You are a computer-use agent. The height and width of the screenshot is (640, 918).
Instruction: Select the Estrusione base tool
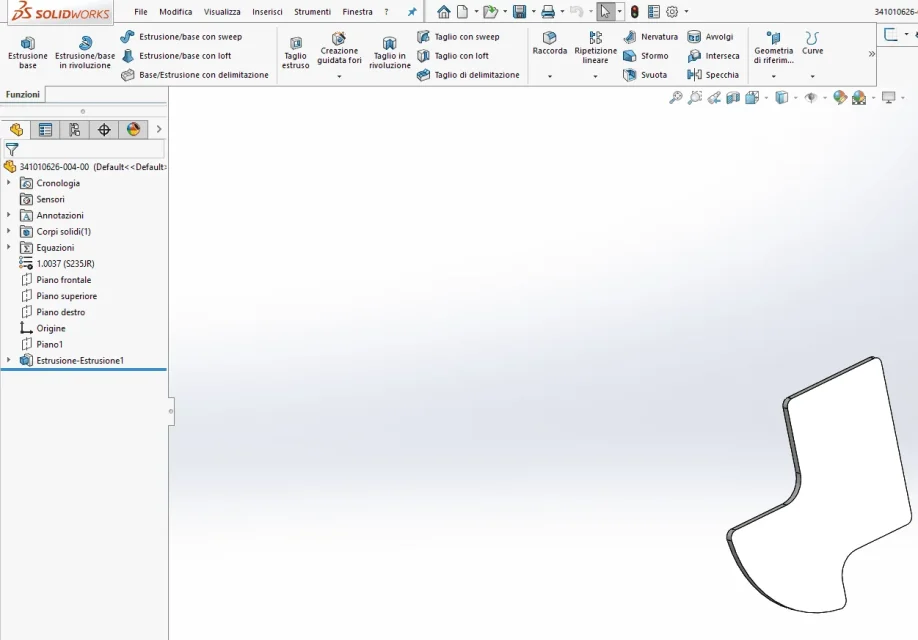point(28,52)
